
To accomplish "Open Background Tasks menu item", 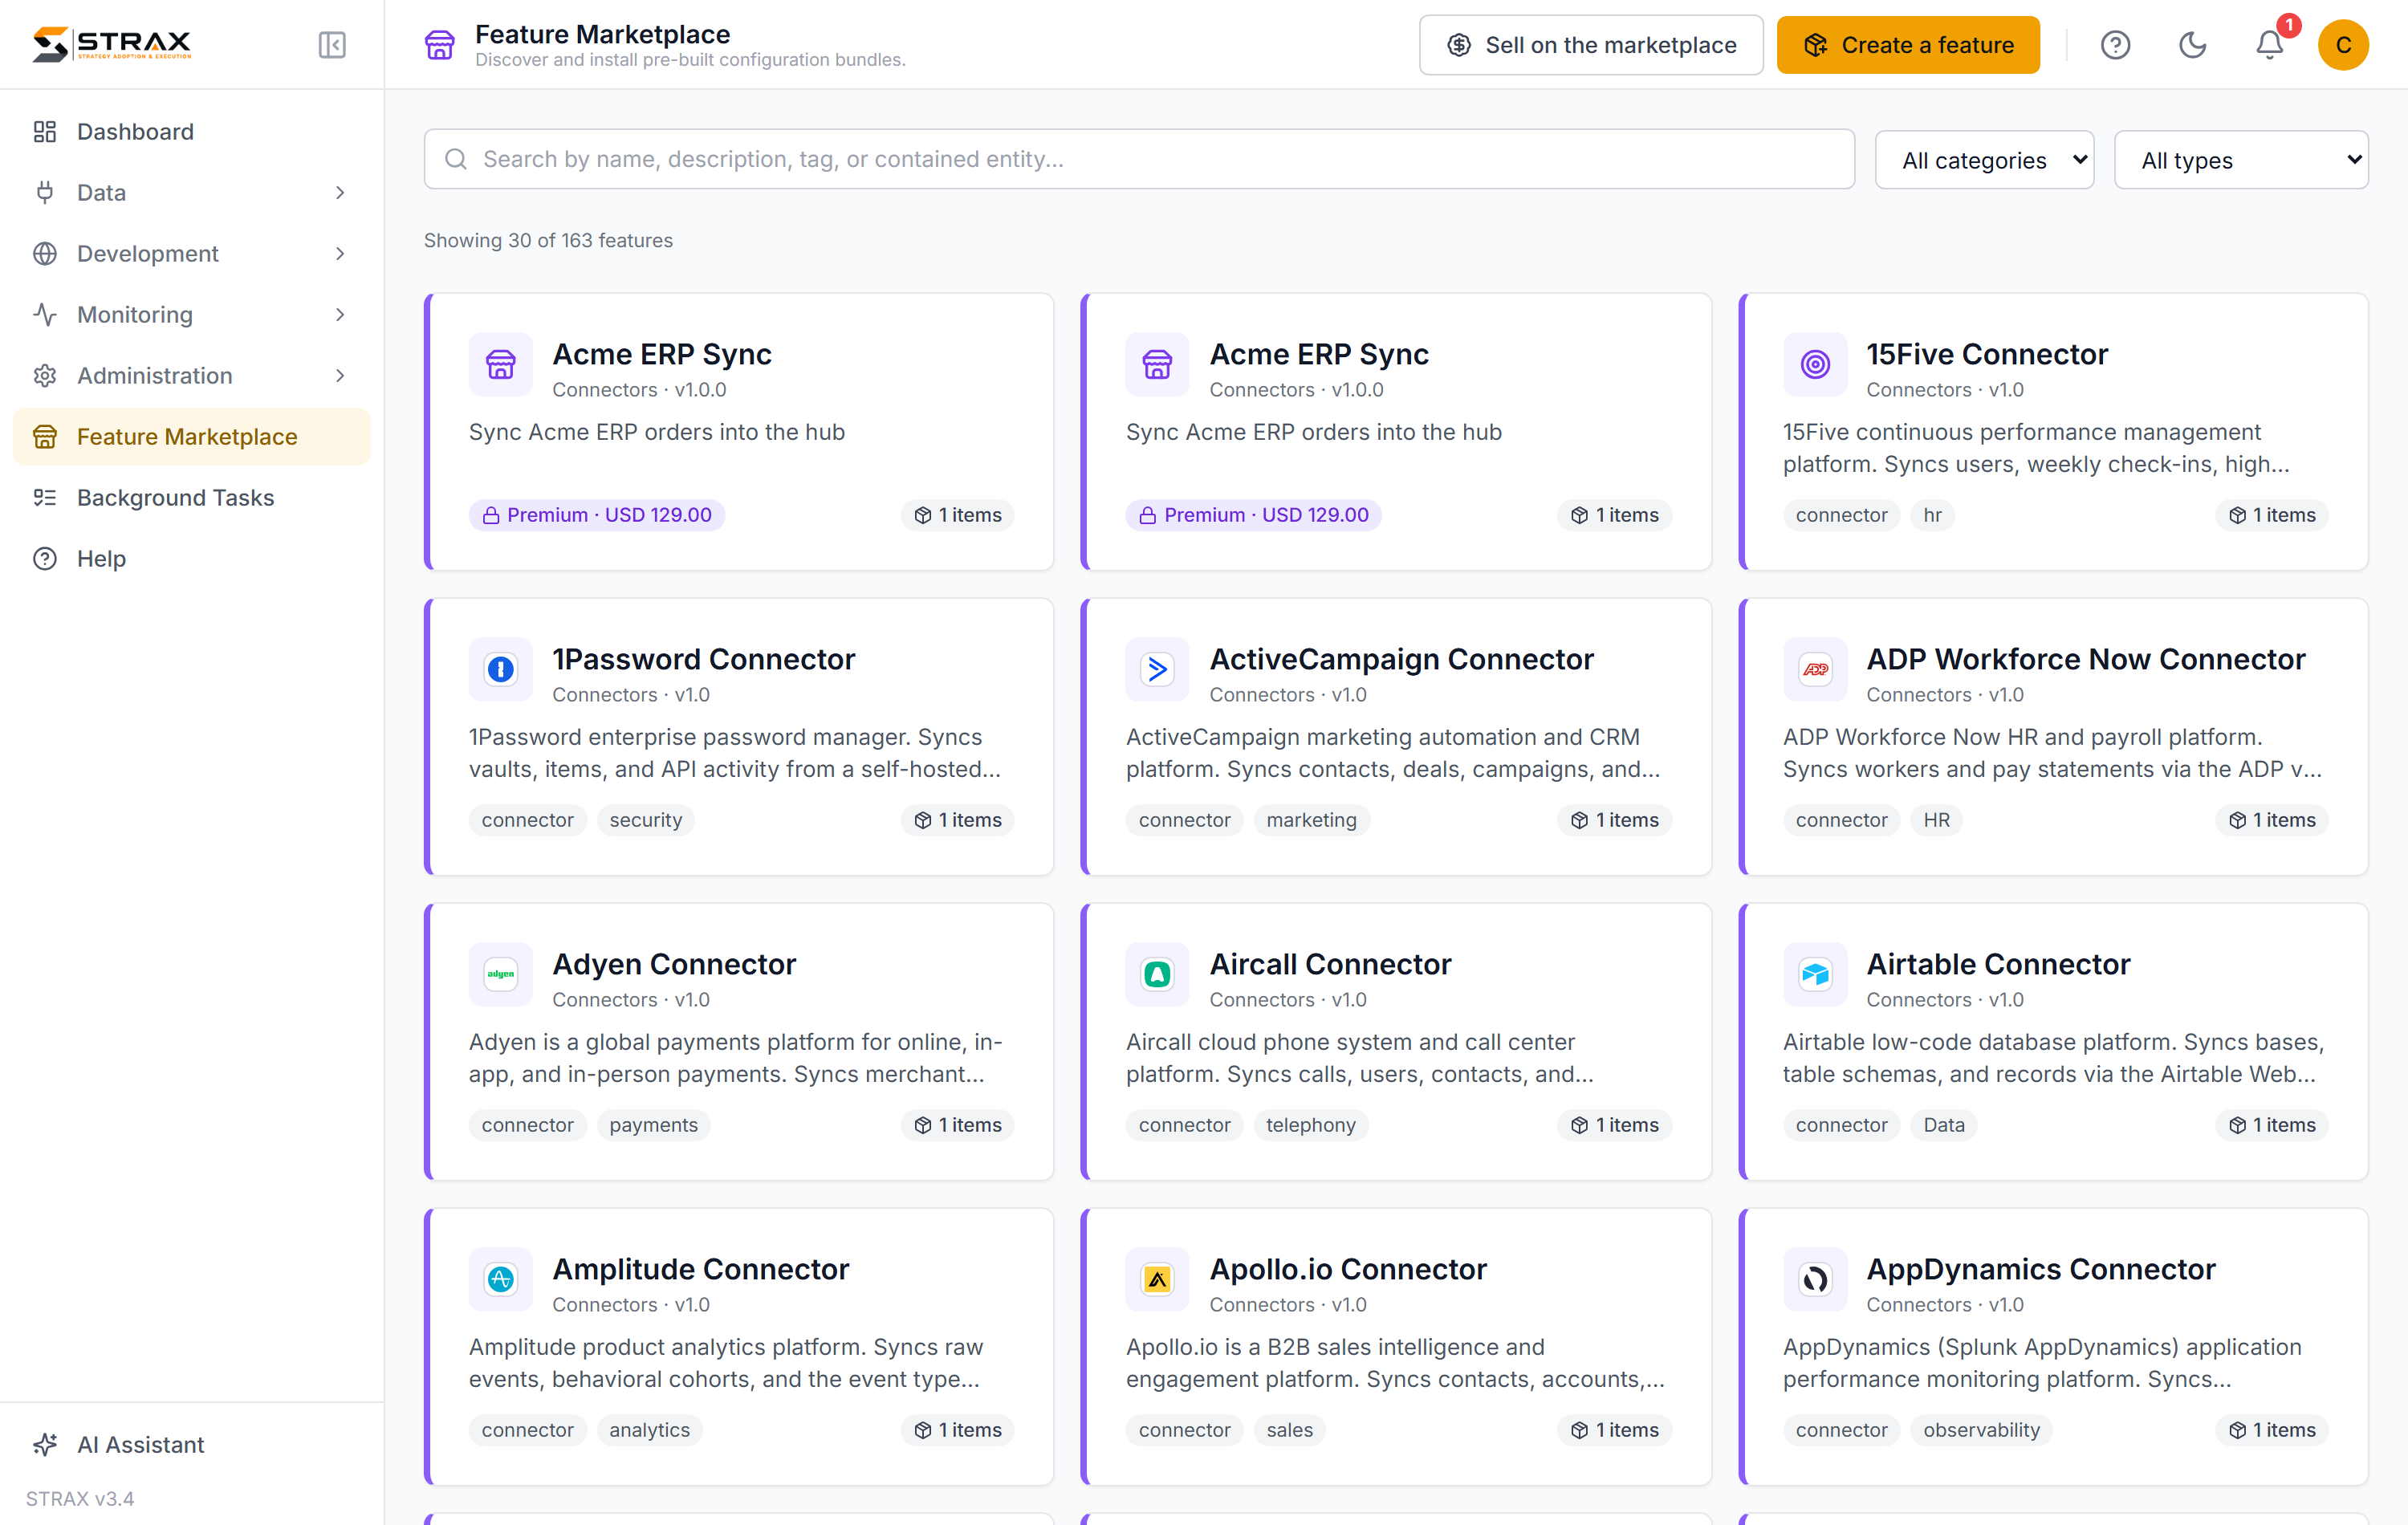I will pyautogui.click(x=192, y=498).
